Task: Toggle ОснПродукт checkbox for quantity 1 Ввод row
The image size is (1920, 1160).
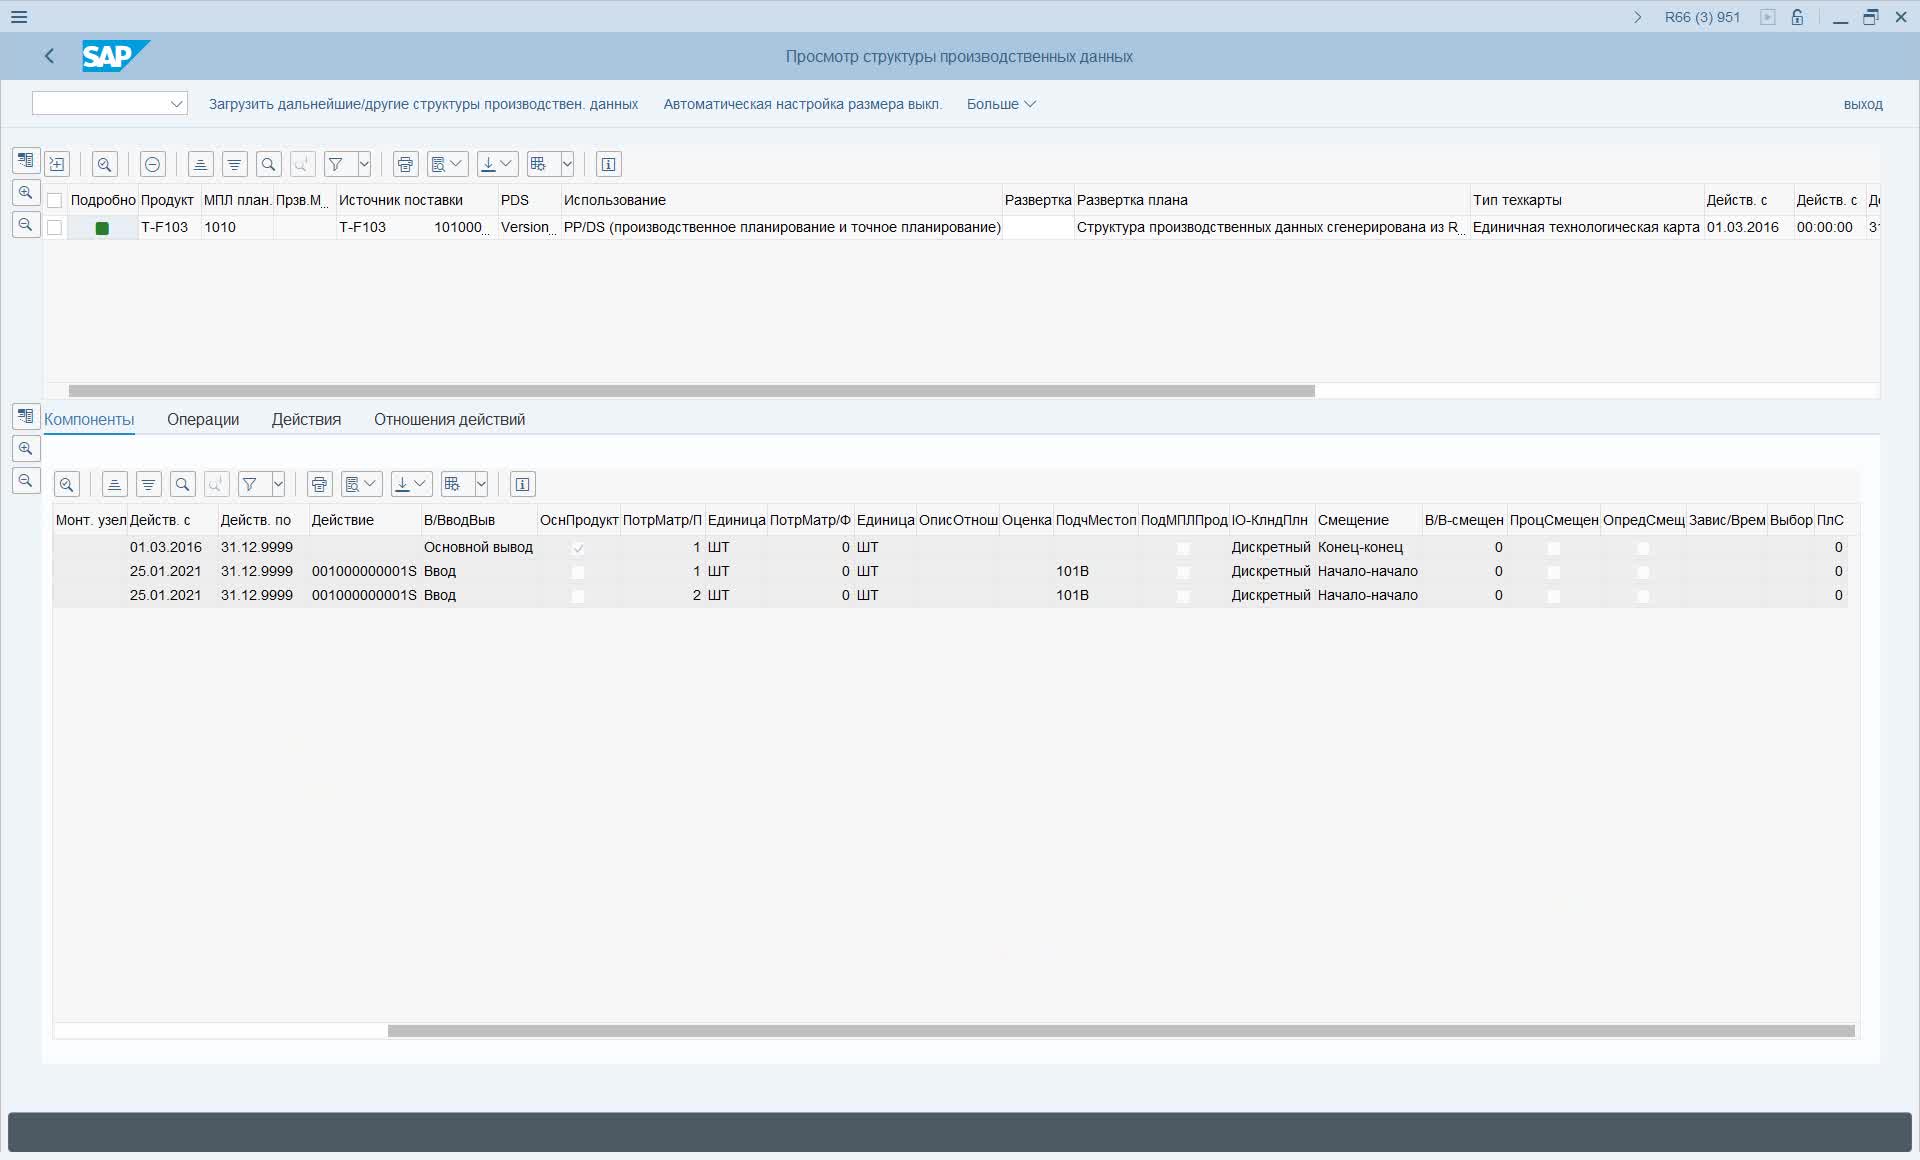Action: click(x=578, y=572)
